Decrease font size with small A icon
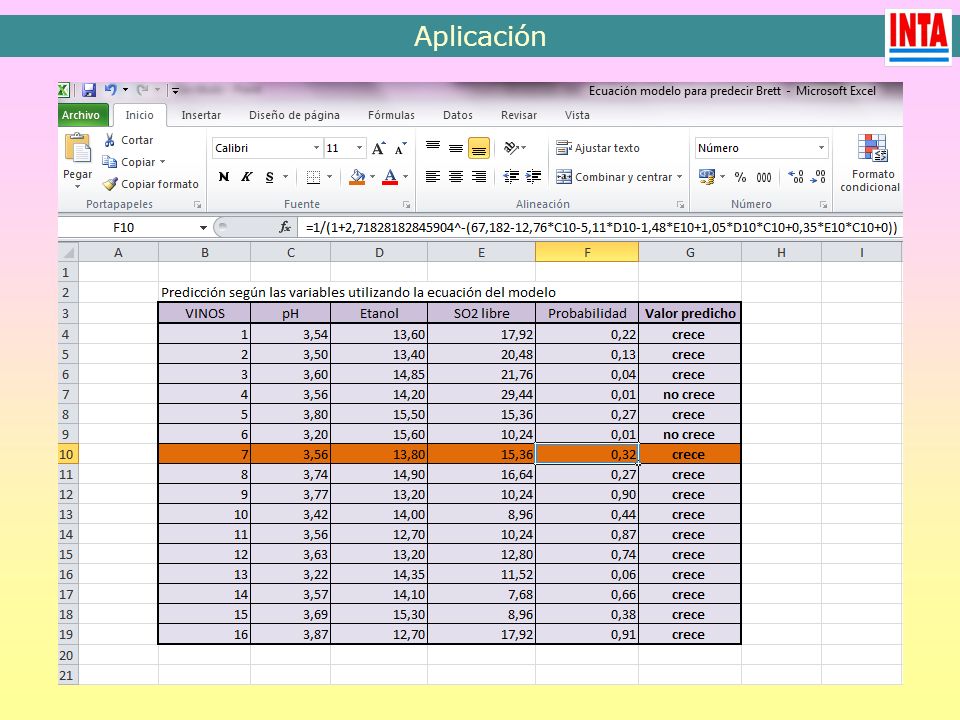Screen dimensions: 960x720 pos(400,148)
